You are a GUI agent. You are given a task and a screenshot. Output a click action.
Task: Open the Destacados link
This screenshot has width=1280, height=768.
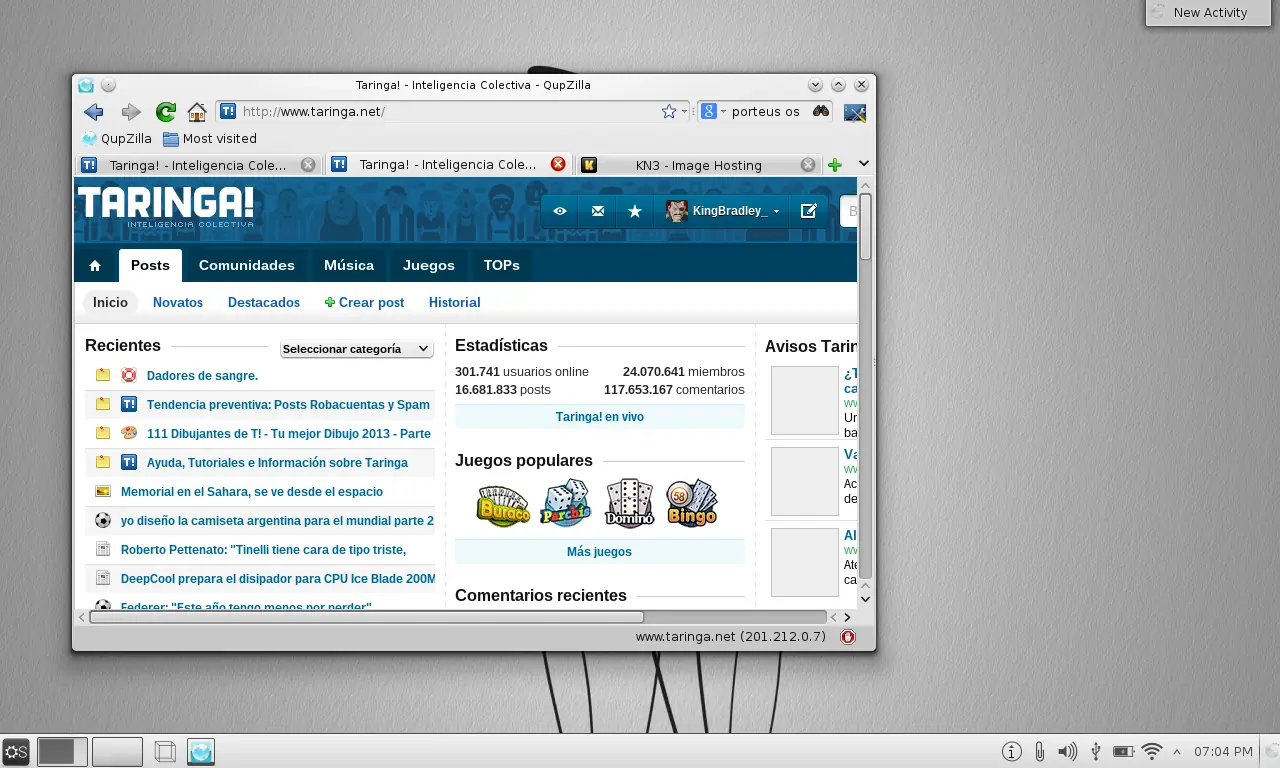pos(264,302)
